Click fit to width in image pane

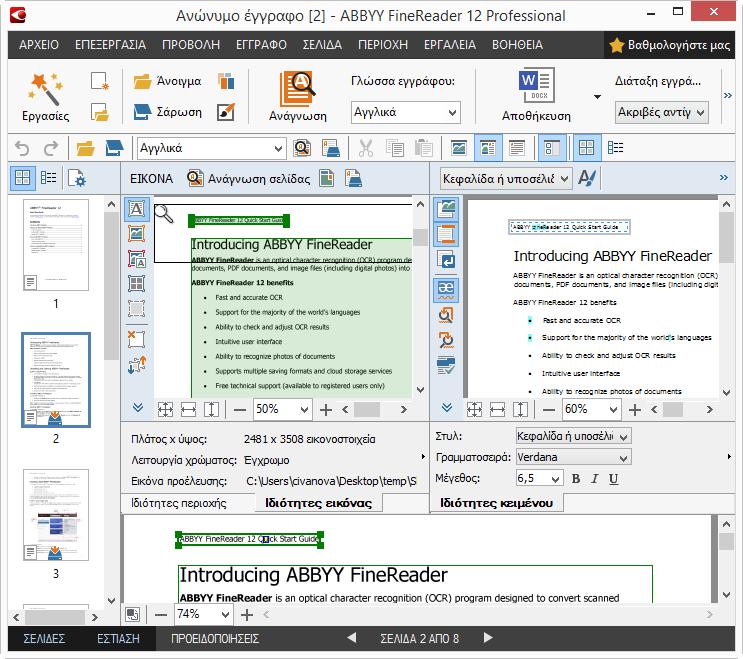[188, 410]
